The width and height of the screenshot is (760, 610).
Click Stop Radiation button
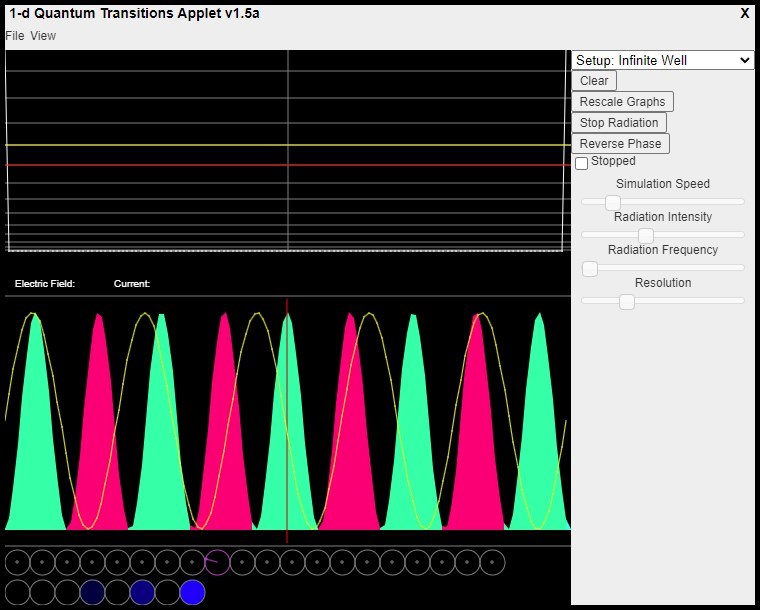619,123
